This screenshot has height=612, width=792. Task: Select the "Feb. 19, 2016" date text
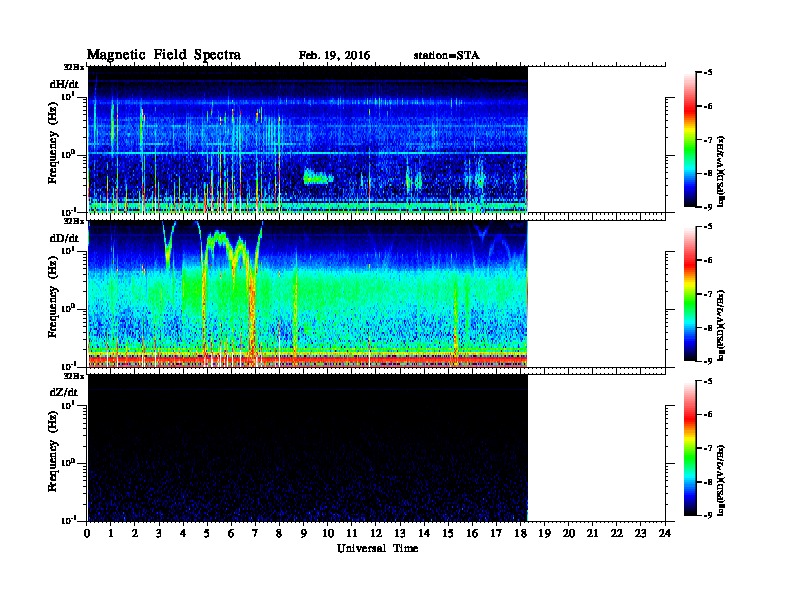[x=334, y=56]
